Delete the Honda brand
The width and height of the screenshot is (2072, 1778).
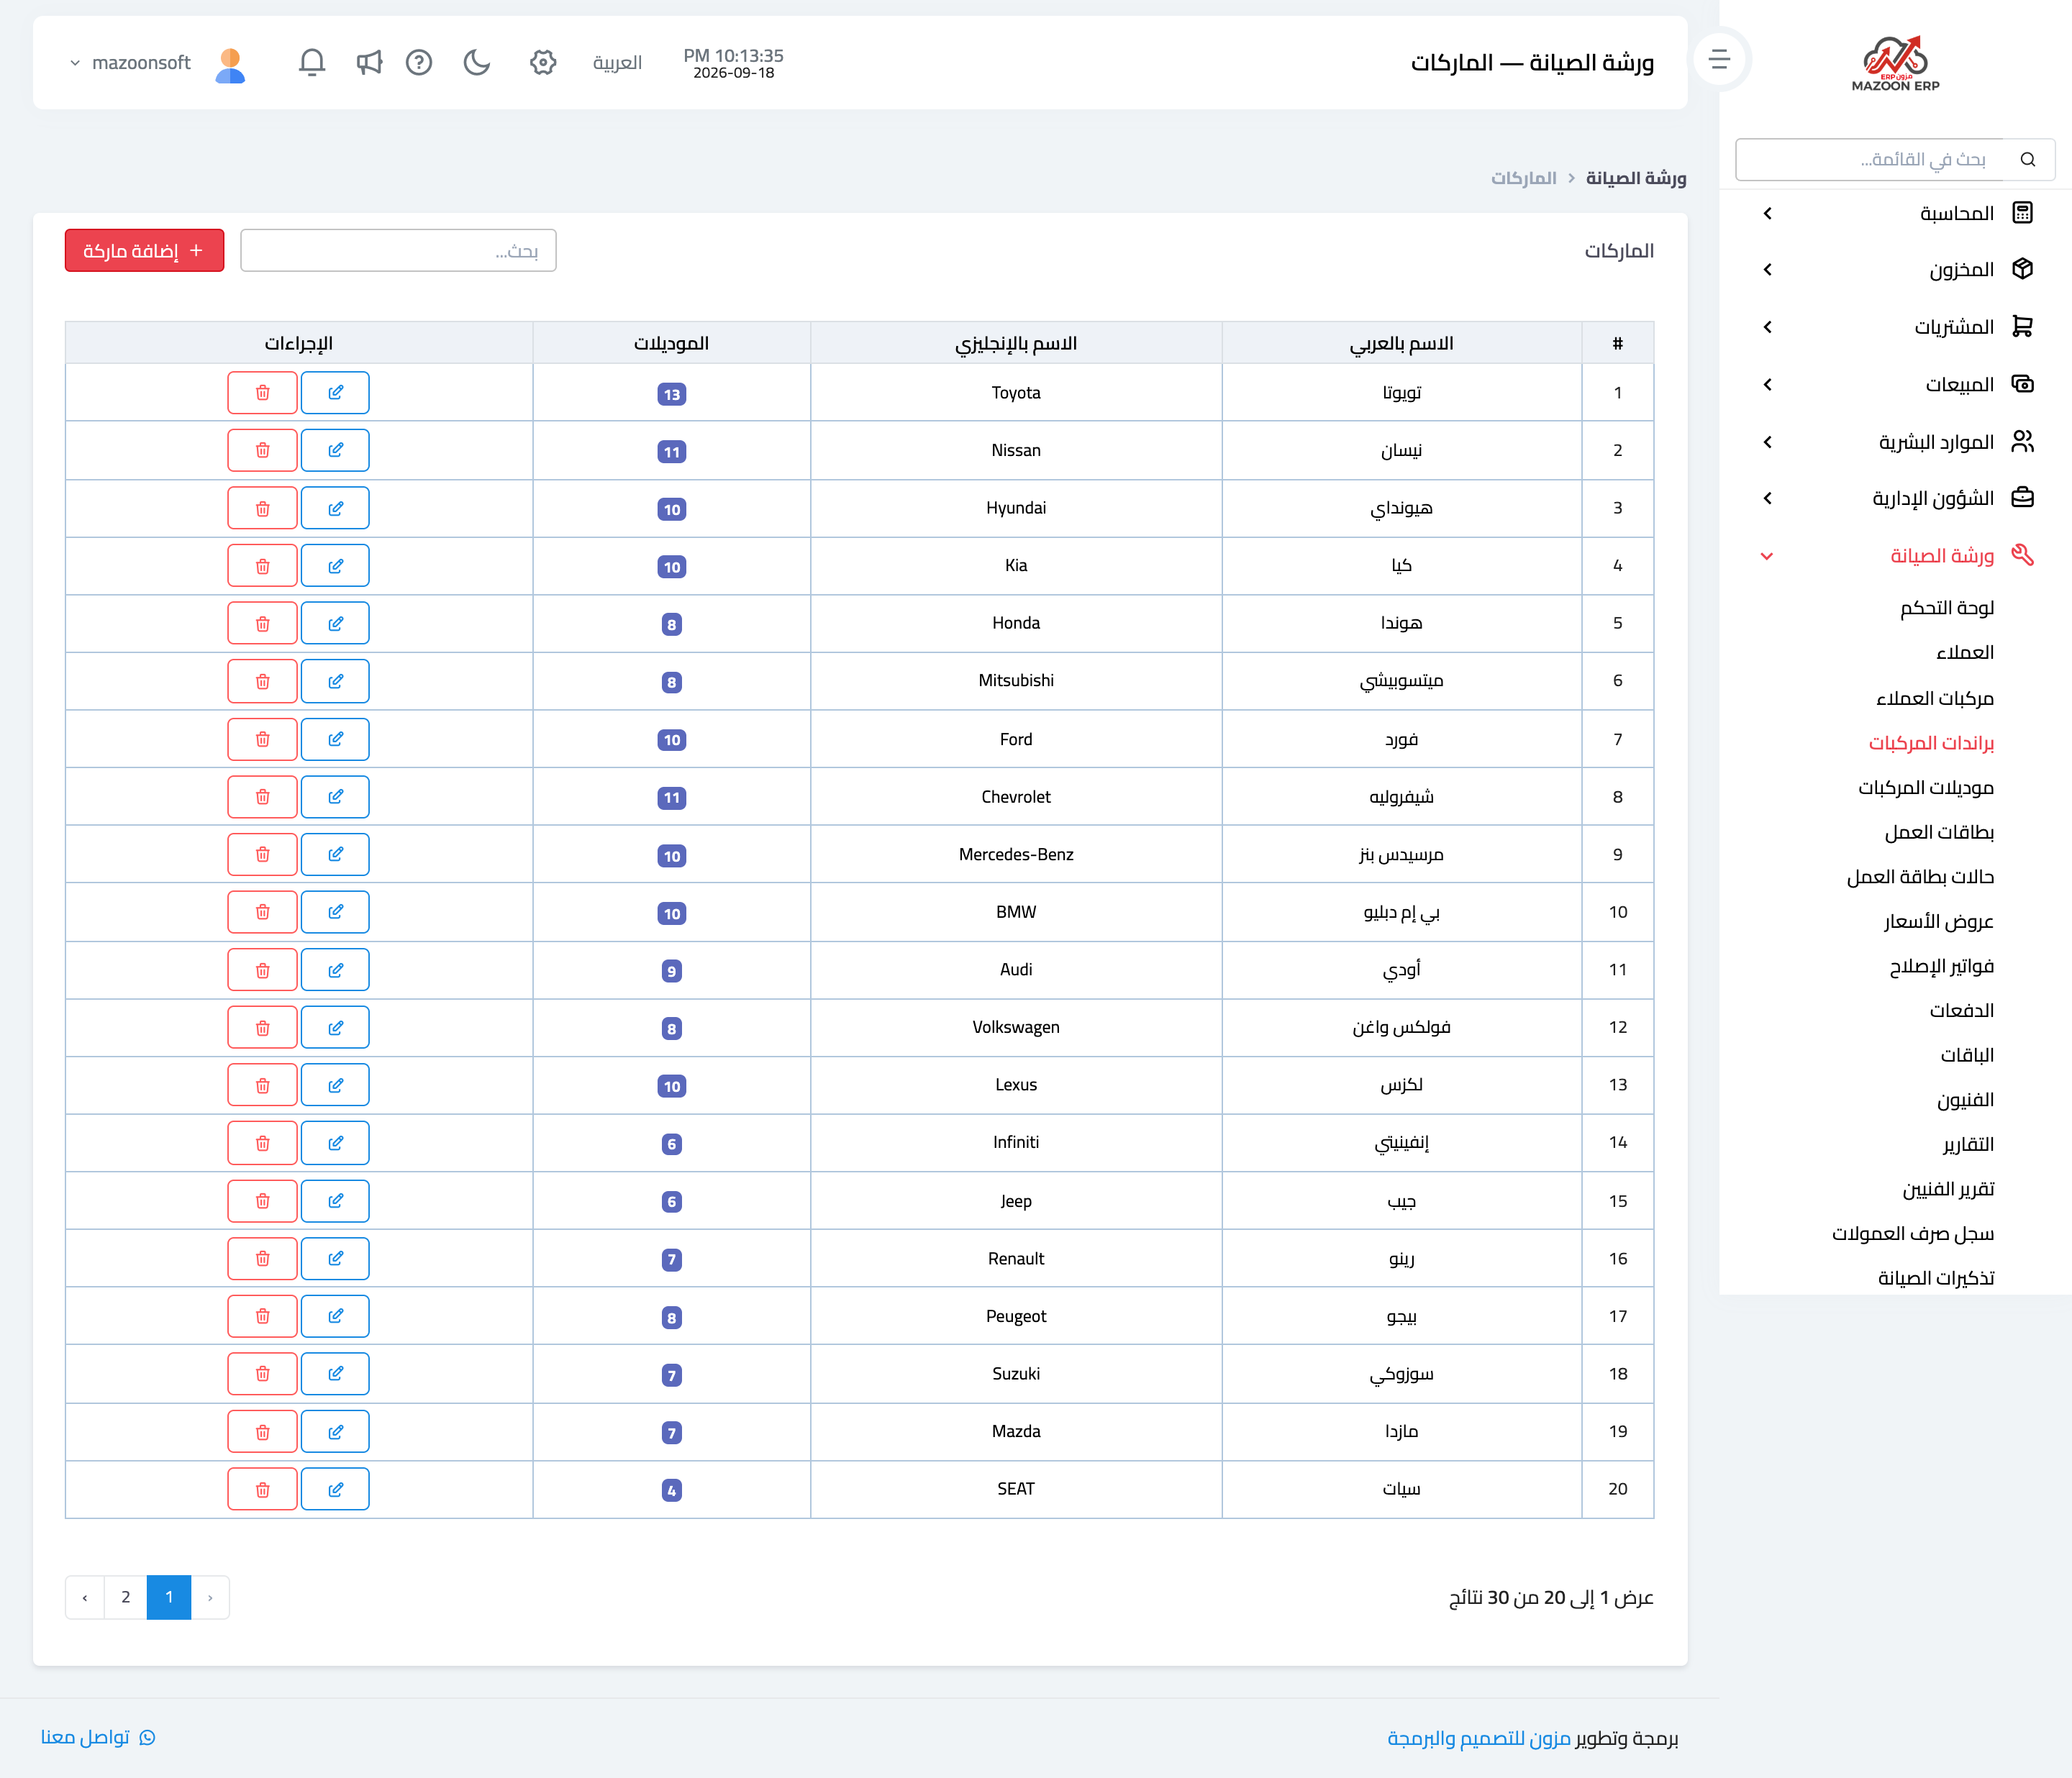click(262, 624)
